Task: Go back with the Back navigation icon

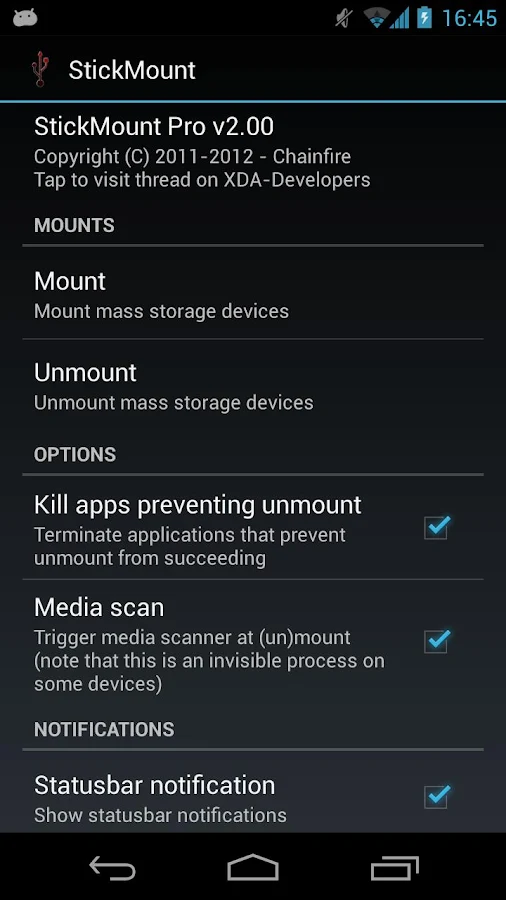Action: tap(112, 867)
